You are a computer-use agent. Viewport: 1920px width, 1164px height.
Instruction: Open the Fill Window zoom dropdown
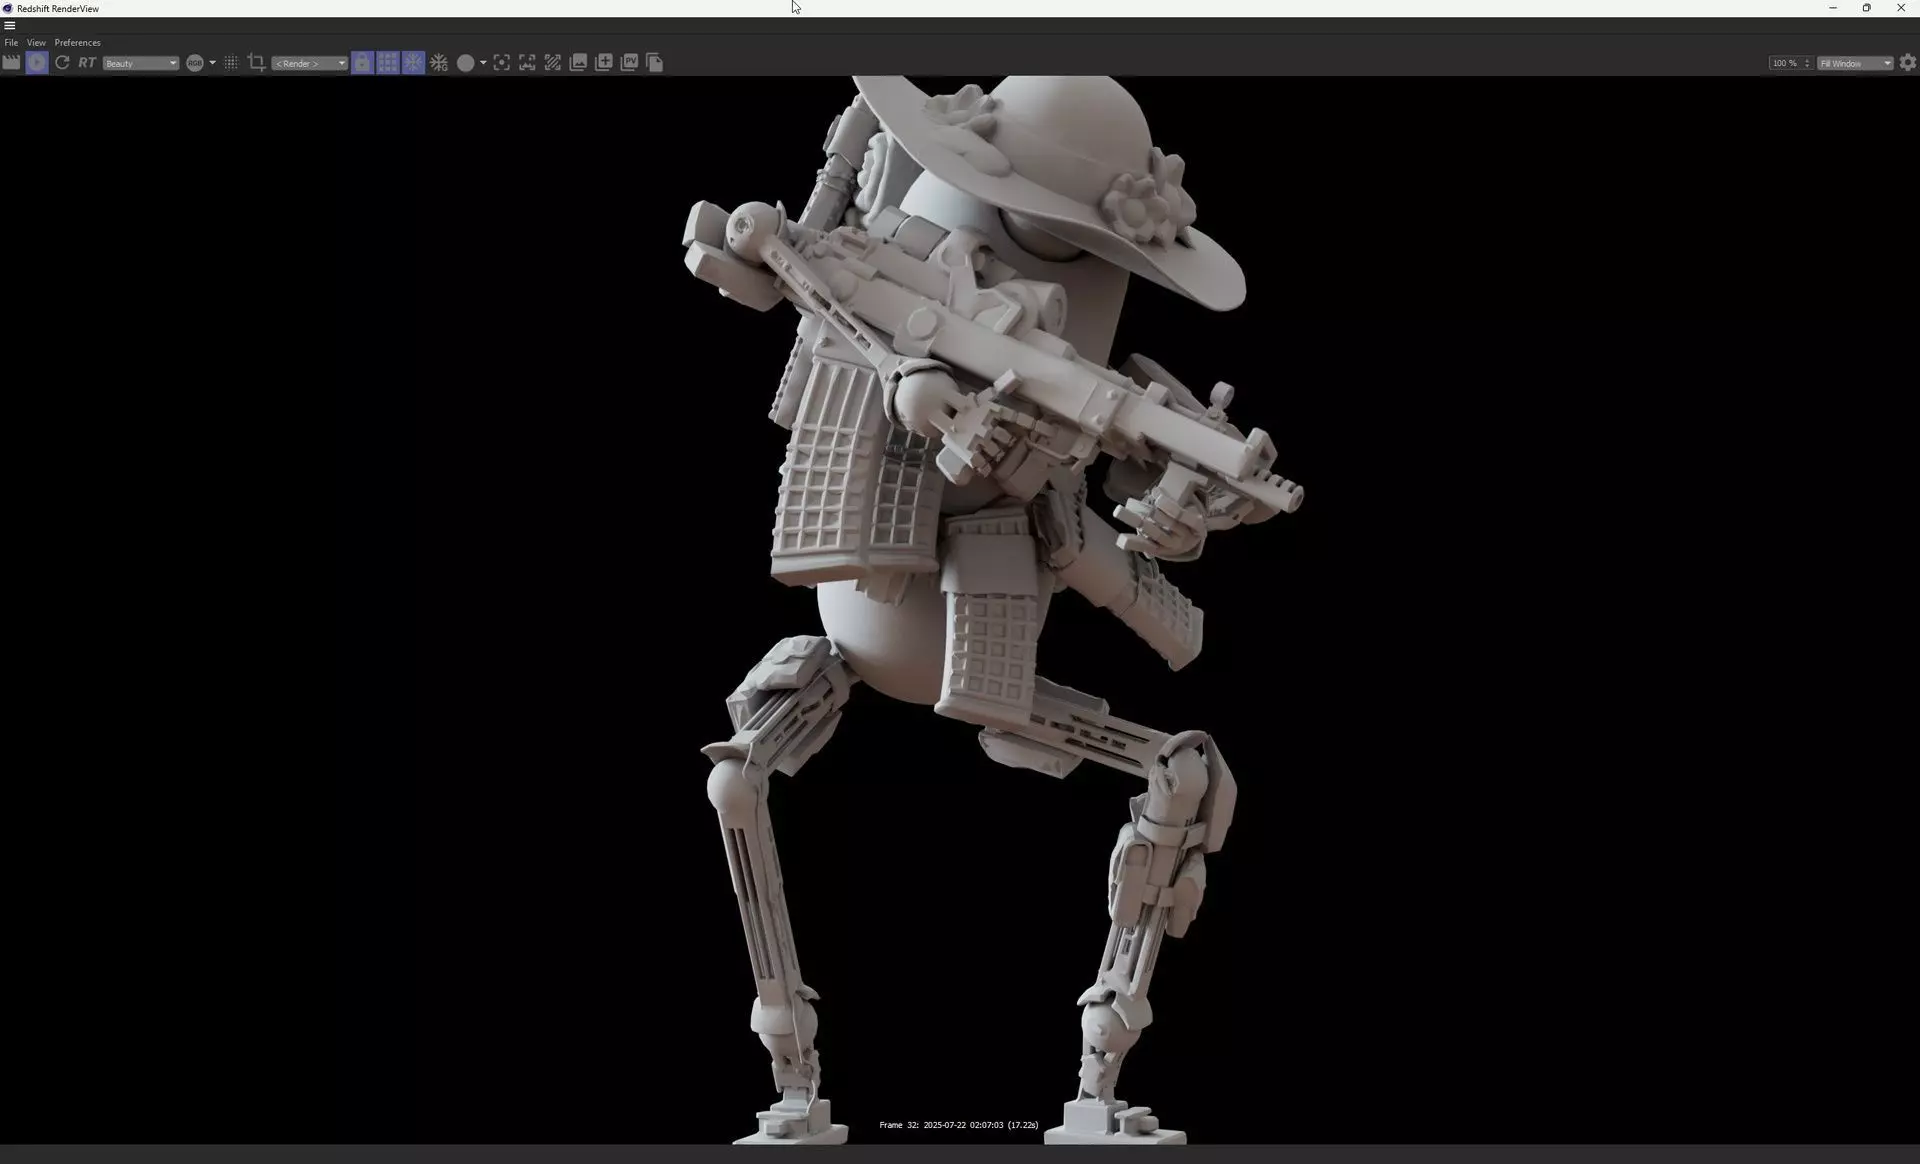(x=1855, y=63)
